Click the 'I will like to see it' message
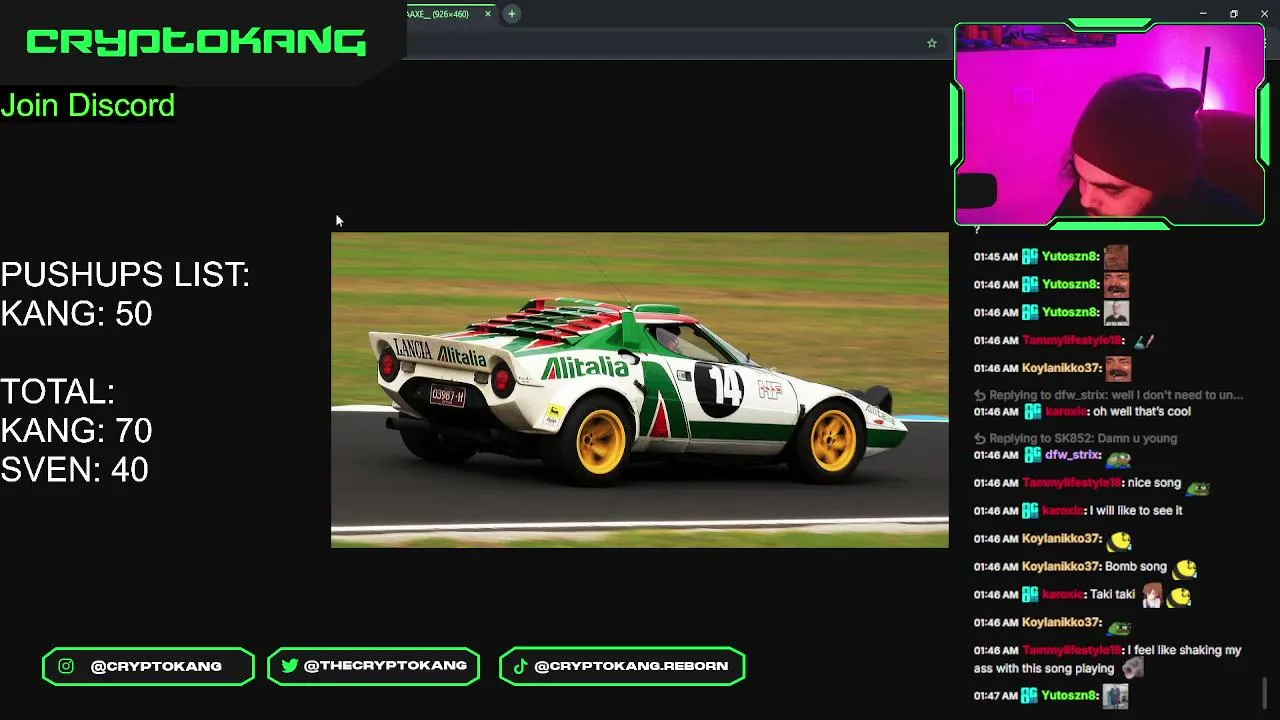Screen dimensions: 1280x720 click(x=1136, y=510)
